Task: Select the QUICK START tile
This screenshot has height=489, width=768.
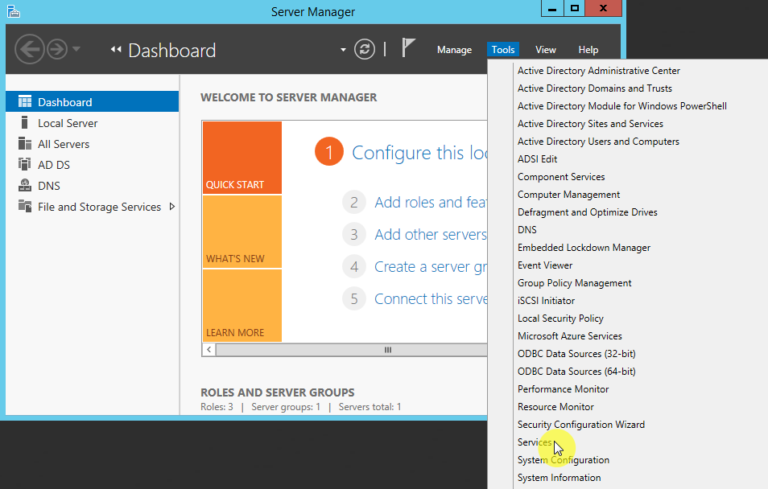Action: pyautogui.click(x=242, y=157)
